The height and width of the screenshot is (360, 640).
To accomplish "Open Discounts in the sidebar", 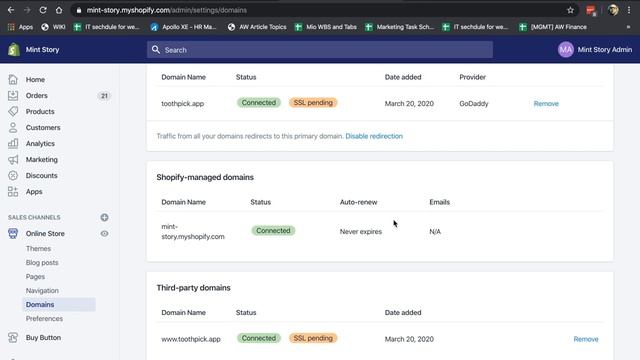I will 42,176.
